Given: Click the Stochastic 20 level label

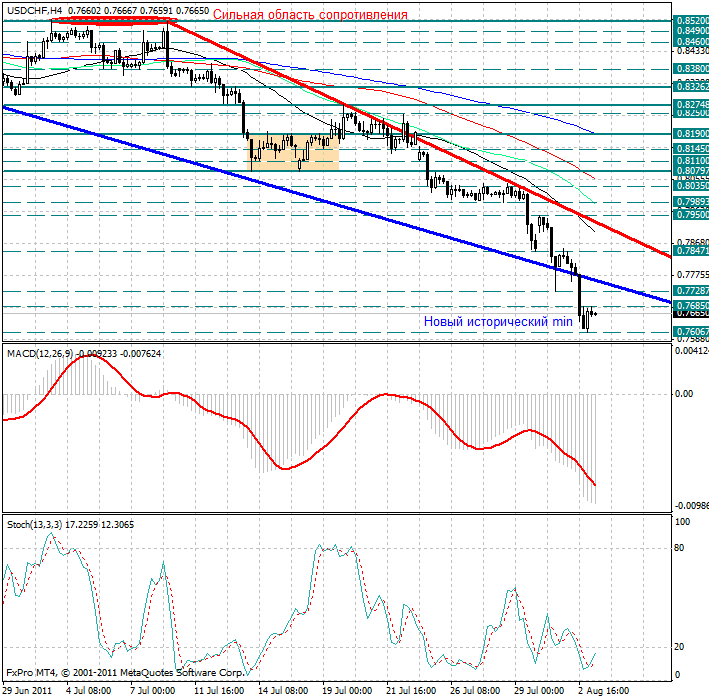Looking at the screenshot, I should 679,647.
